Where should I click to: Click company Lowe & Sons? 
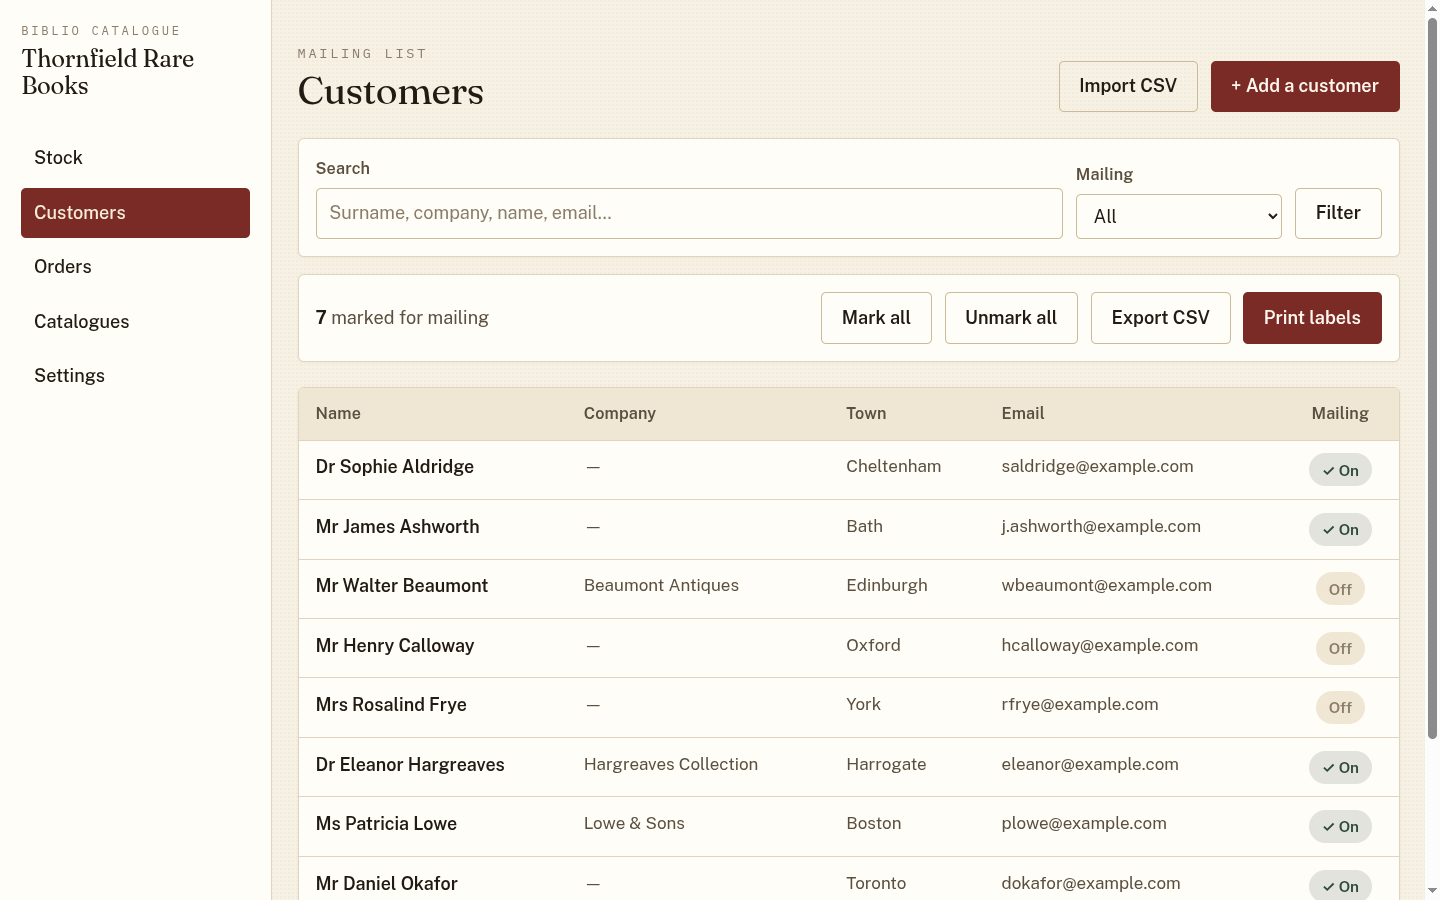(x=634, y=824)
